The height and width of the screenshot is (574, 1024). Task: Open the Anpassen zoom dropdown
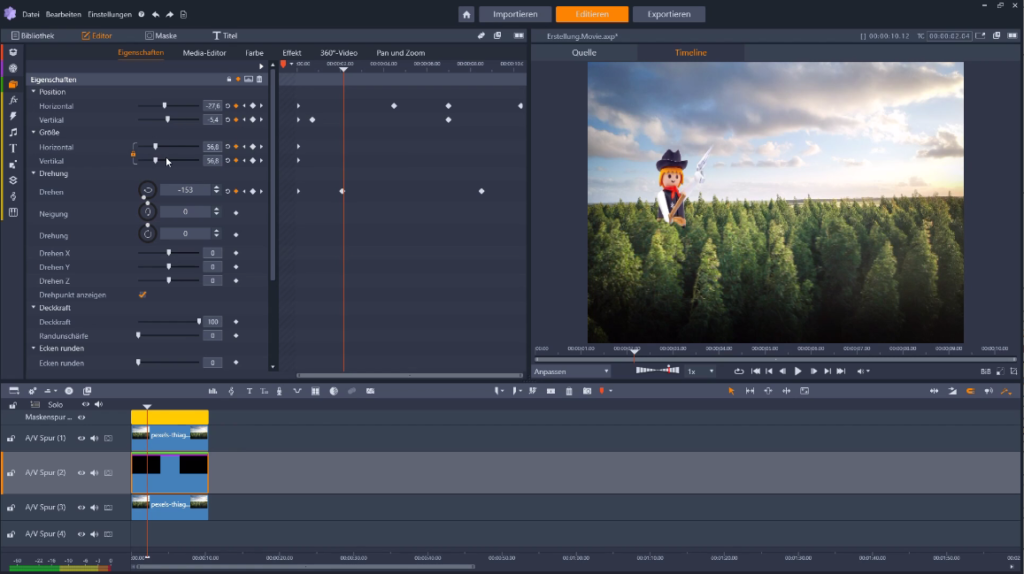[571, 372]
